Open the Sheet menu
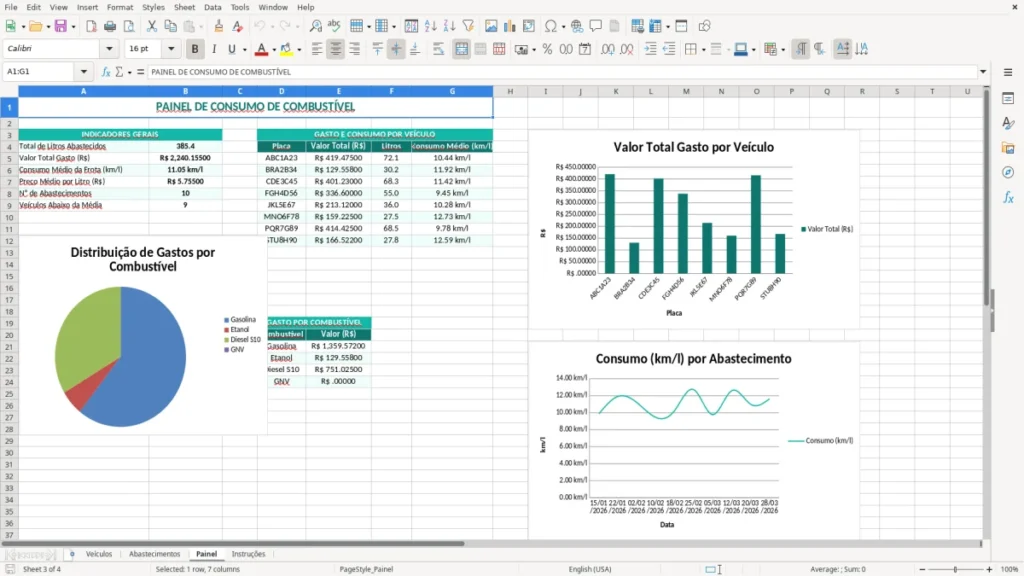1024x576 pixels. click(184, 7)
